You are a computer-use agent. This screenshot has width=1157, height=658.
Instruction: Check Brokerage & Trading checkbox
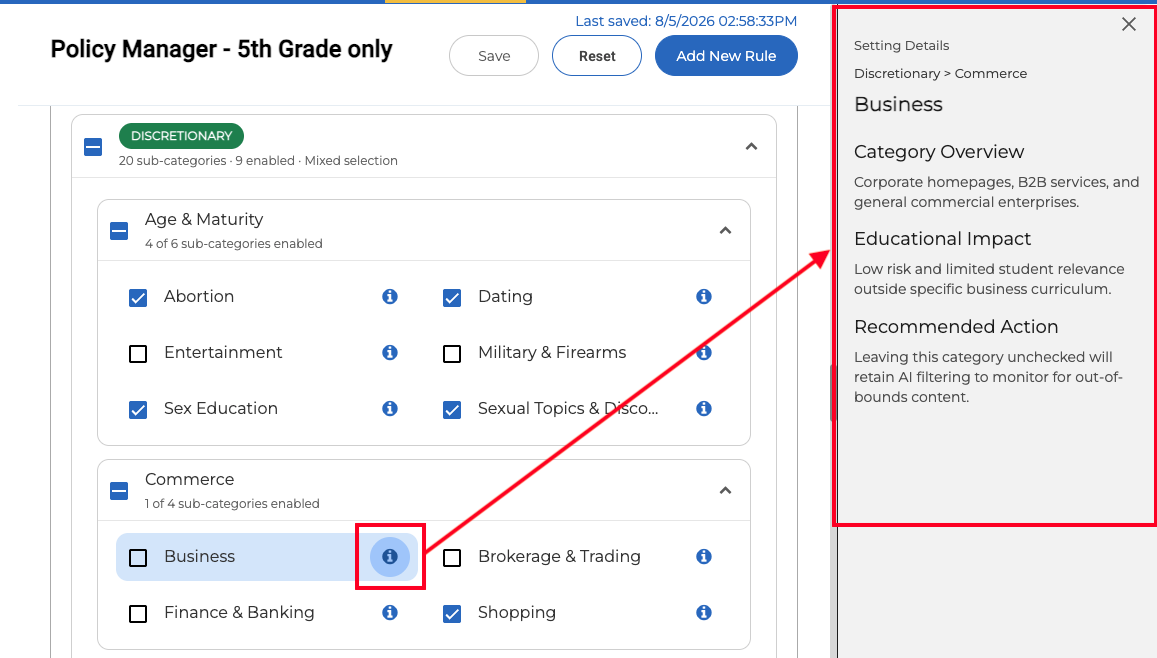(452, 557)
